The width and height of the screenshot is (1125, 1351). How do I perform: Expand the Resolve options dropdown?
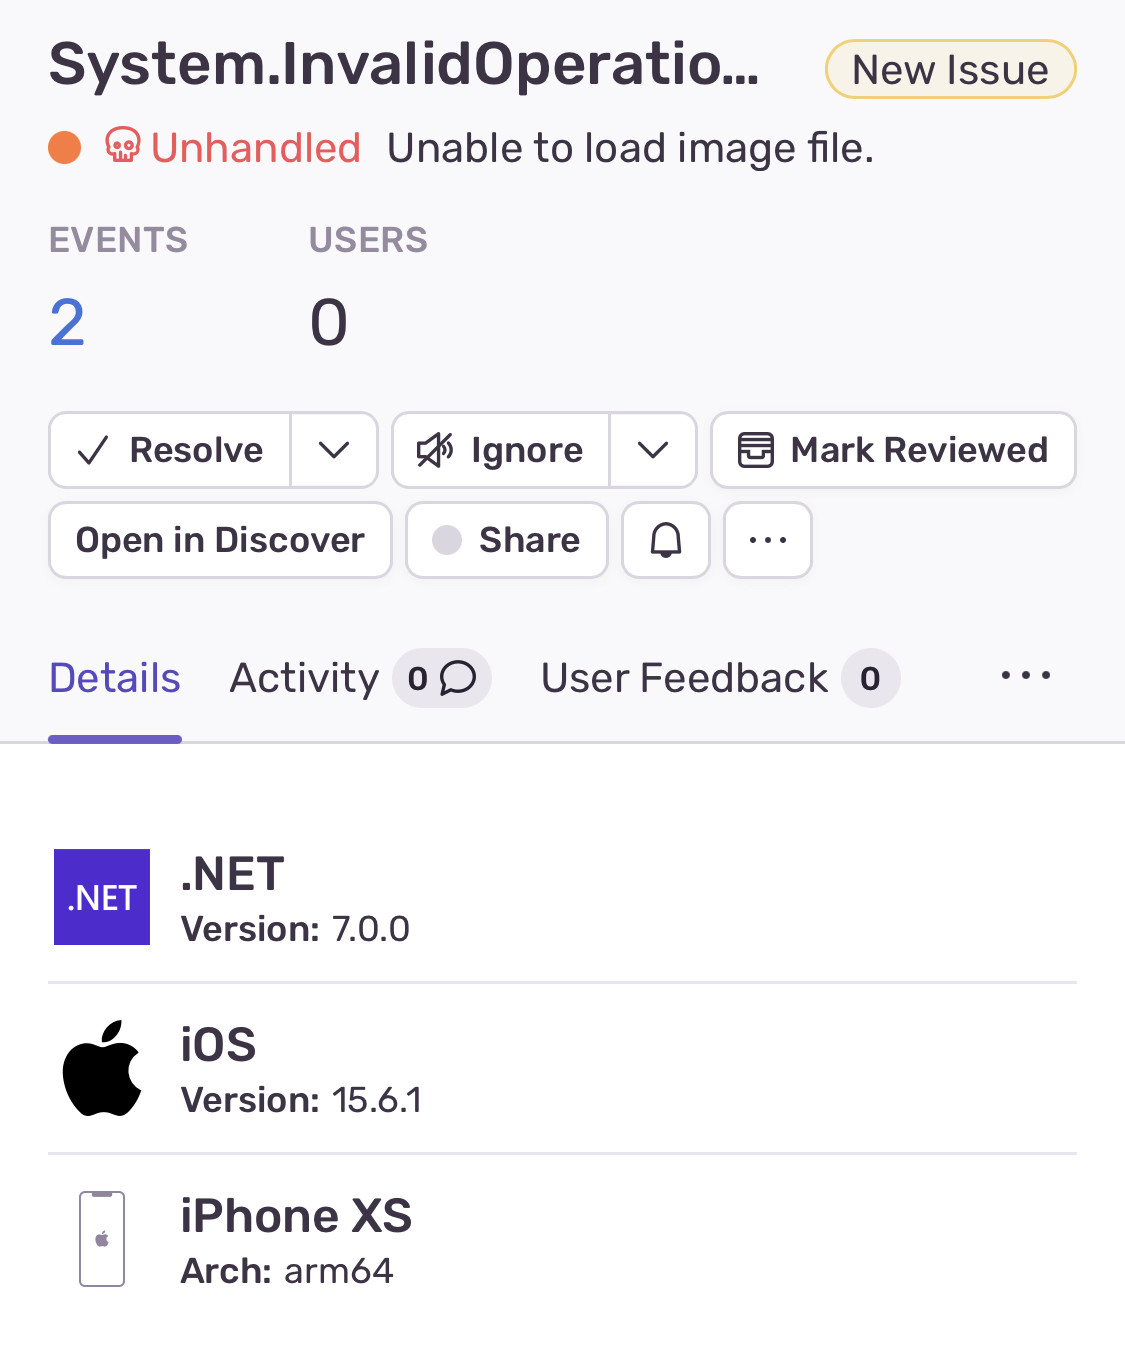tap(334, 450)
